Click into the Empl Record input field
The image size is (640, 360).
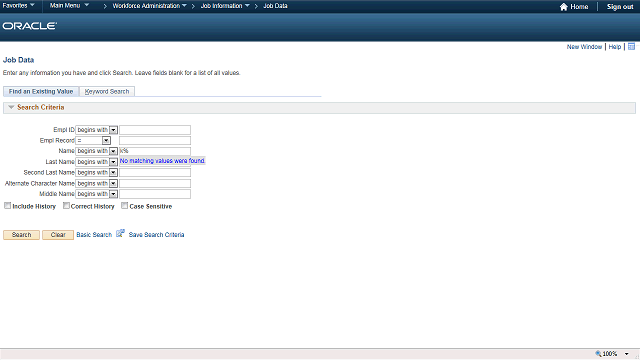(x=155, y=140)
